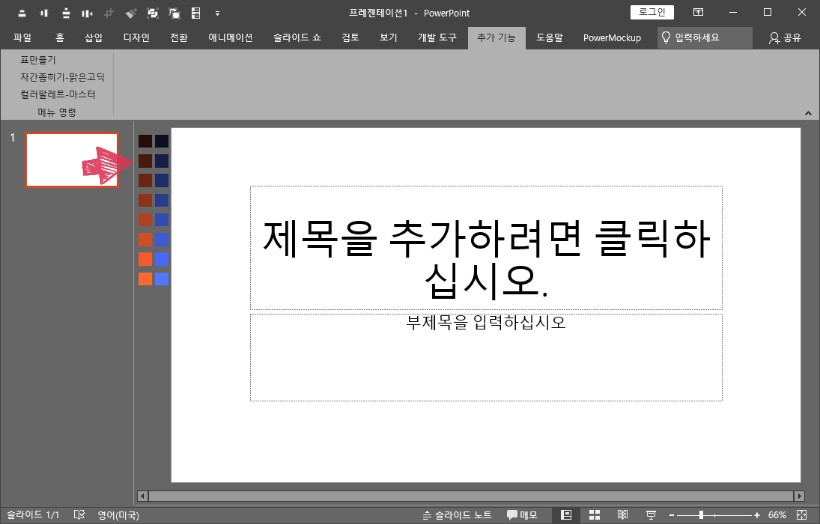Screen dimensions: 820x524
Task: Switch to the 홈 tab
Action: pyautogui.click(x=60, y=38)
